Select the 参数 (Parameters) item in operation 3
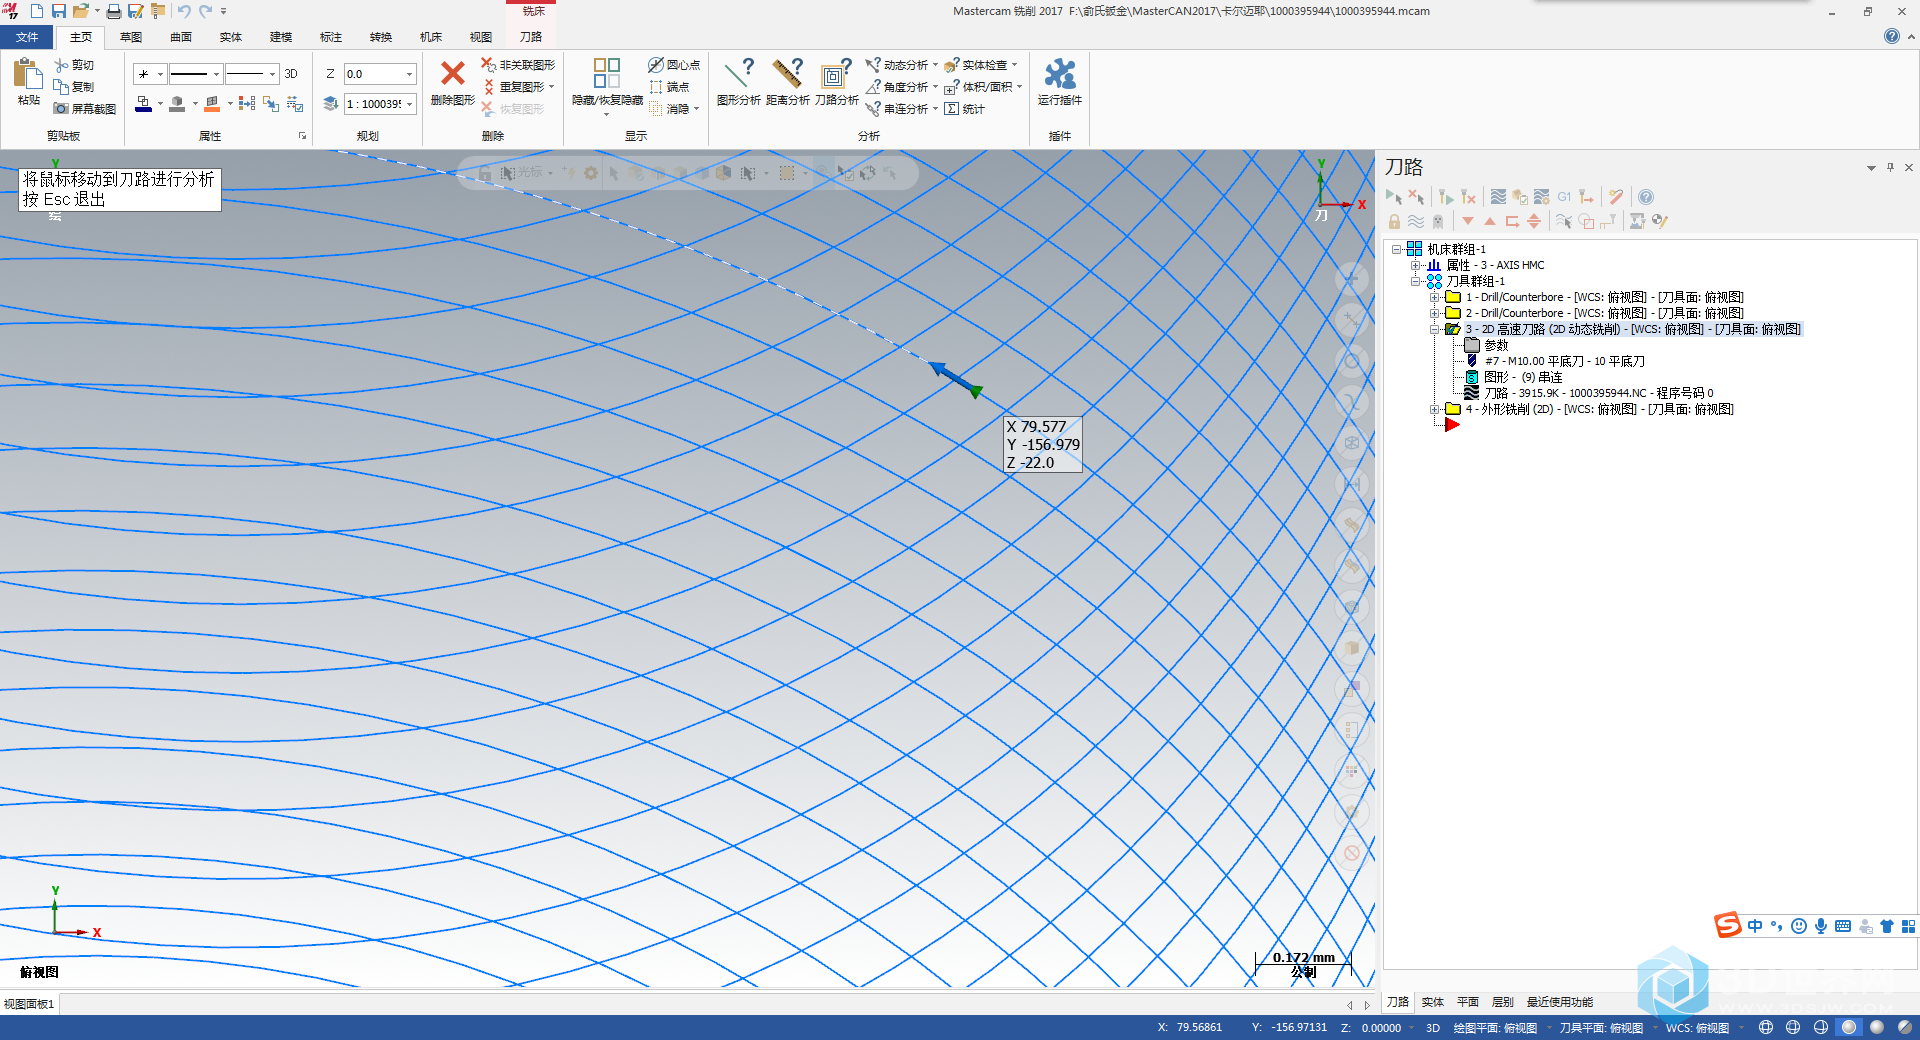Viewport: 1920px width, 1040px height. pos(1496,345)
